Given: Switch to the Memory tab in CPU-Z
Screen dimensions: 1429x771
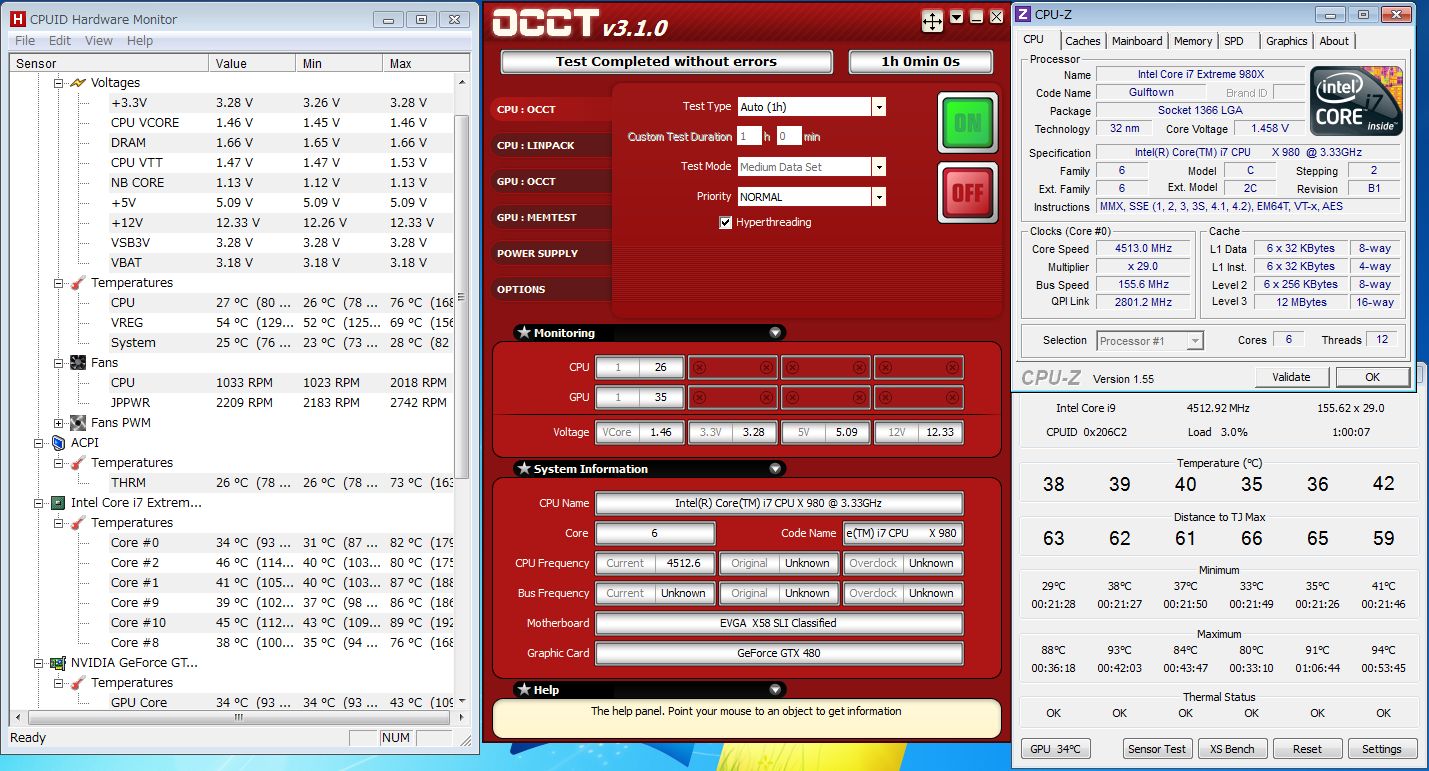Looking at the screenshot, I should (x=1193, y=41).
